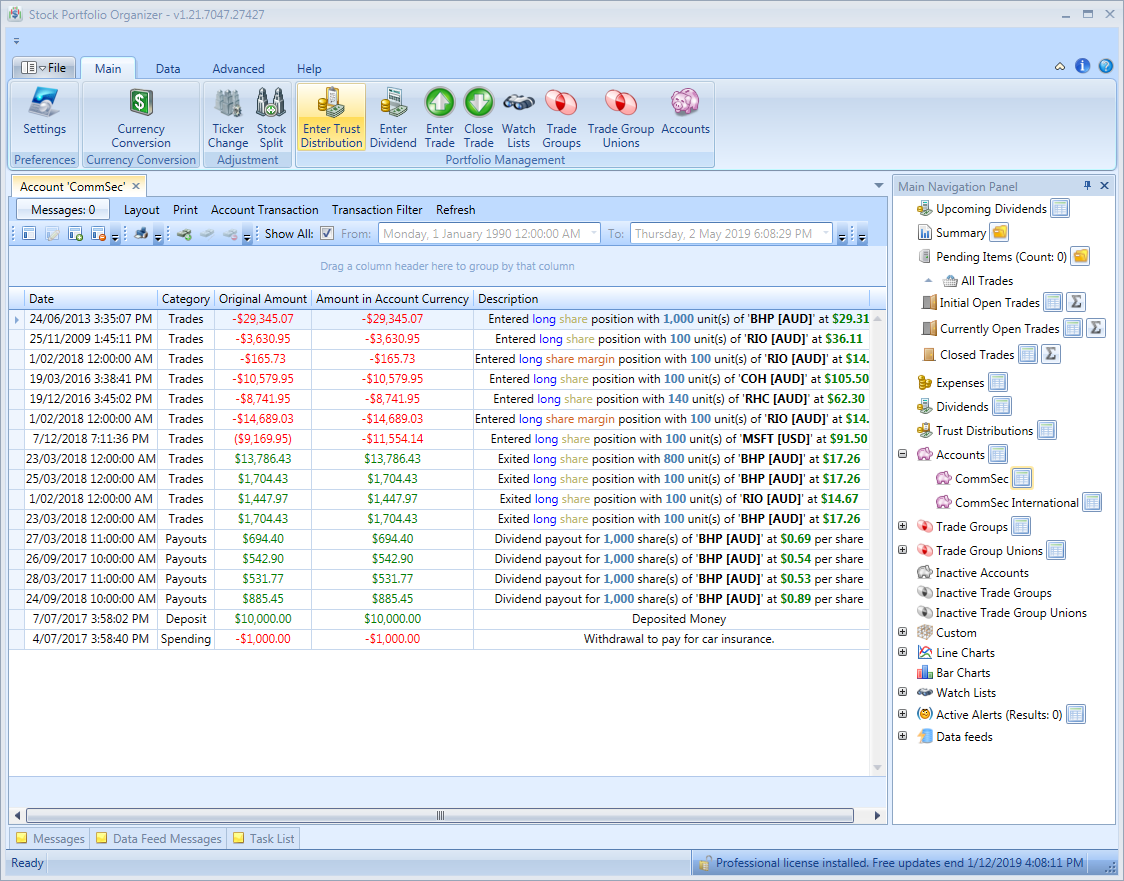Click the Refresh button
This screenshot has width=1124, height=881.
[x=455, y=209]
